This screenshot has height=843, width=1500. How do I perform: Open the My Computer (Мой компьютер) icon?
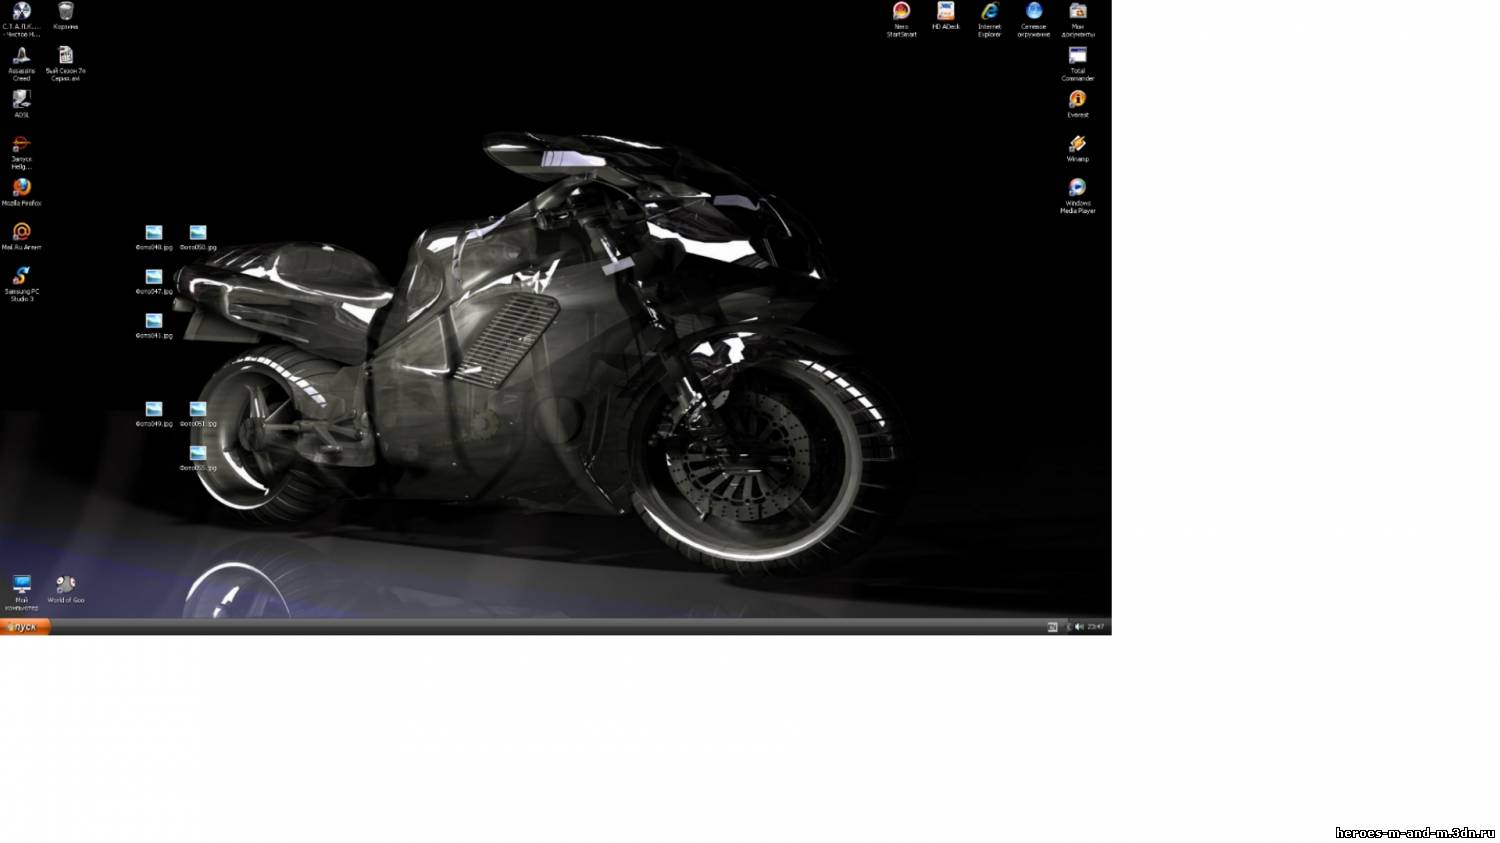(x=22, y=585)
